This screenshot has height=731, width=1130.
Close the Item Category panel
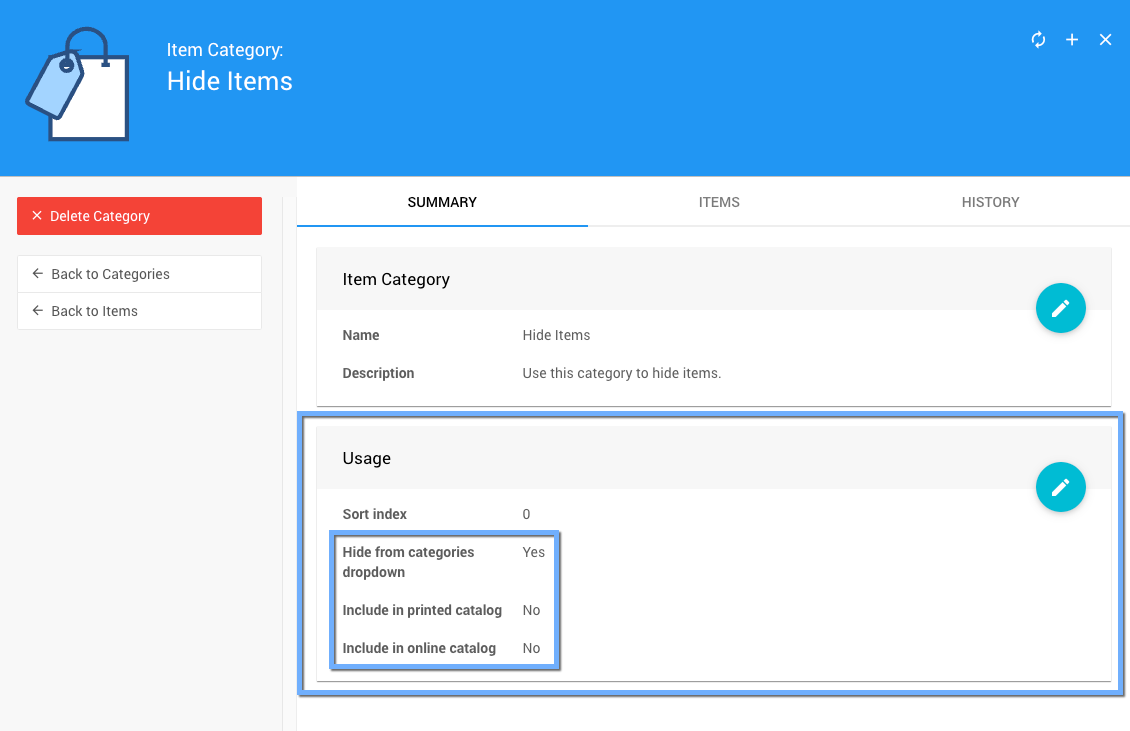click(x=1105, y=40)
